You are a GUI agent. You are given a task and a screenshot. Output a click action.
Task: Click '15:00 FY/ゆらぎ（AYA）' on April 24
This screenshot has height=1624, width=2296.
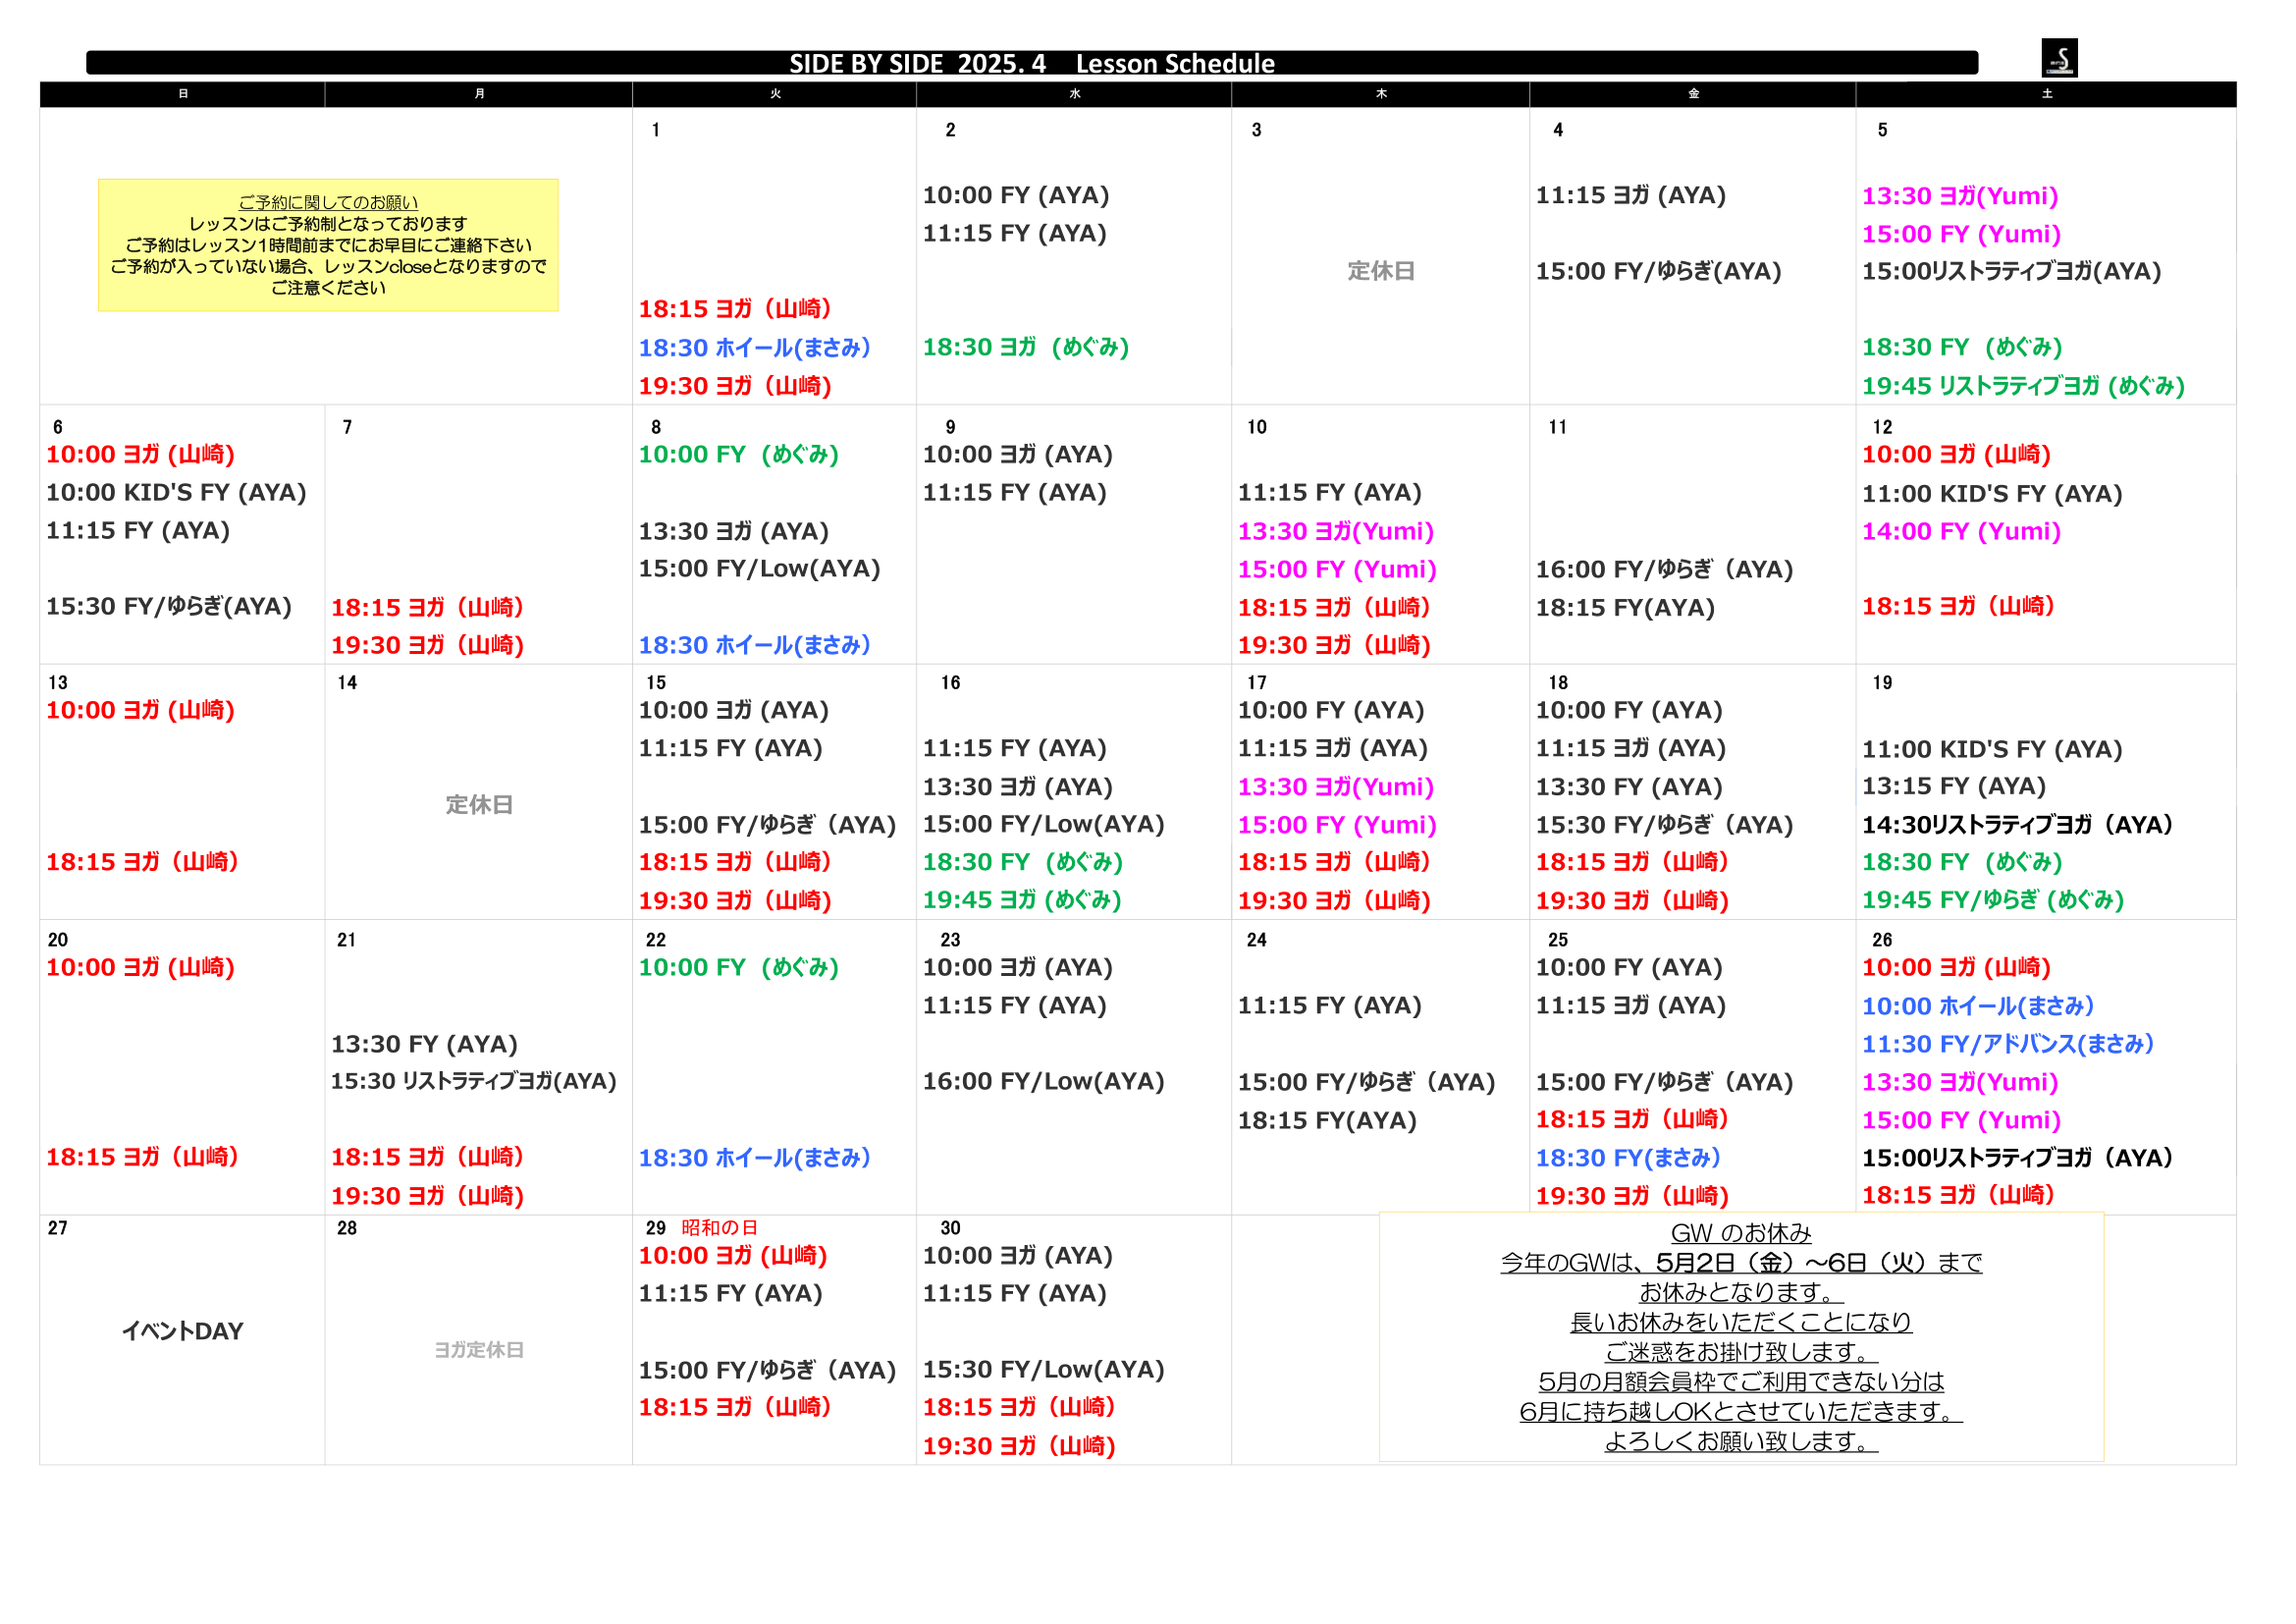click(1367, 1082)
